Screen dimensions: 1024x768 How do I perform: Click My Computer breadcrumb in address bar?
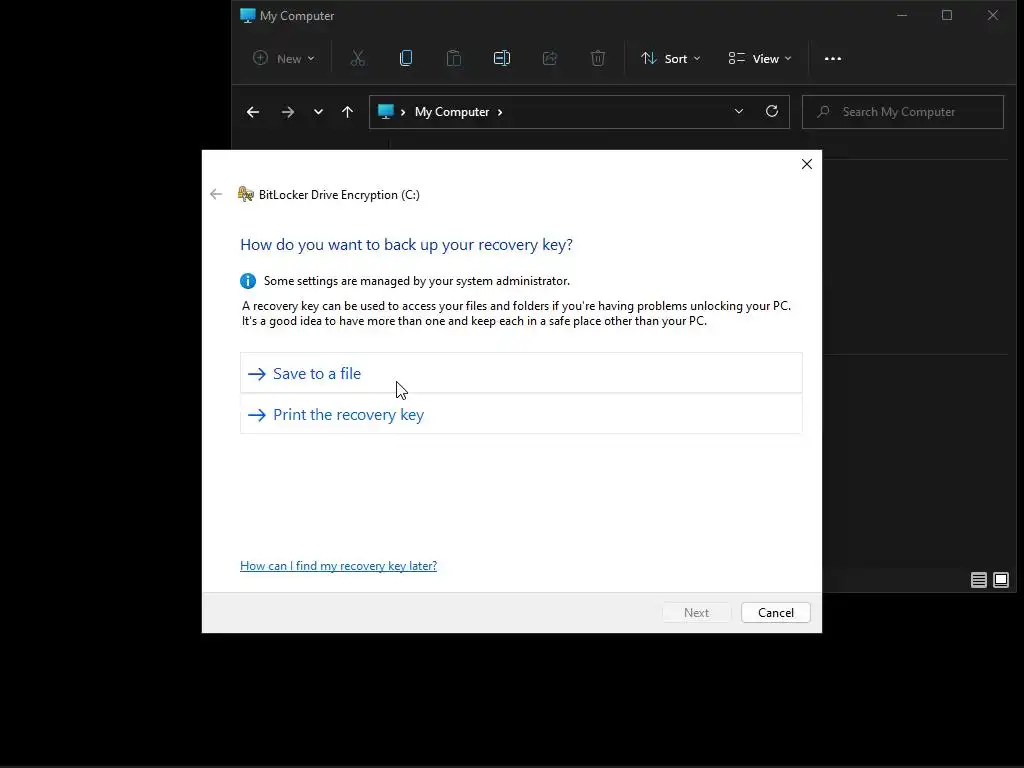[x=452, y=112]
